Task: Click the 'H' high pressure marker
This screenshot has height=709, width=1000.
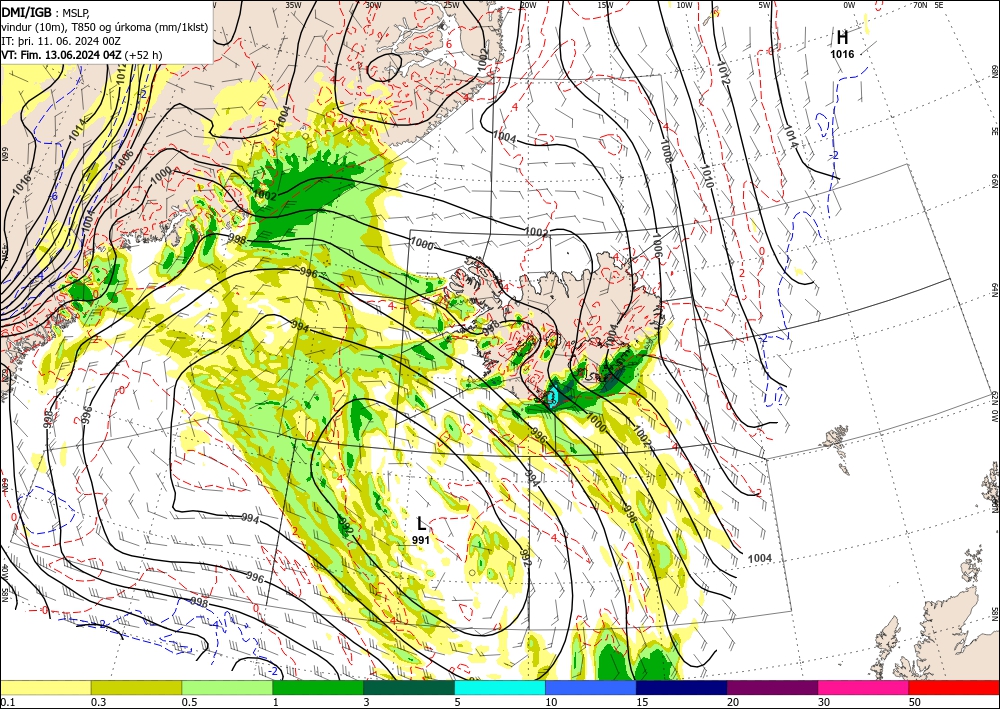Action: tap(842, 38)
